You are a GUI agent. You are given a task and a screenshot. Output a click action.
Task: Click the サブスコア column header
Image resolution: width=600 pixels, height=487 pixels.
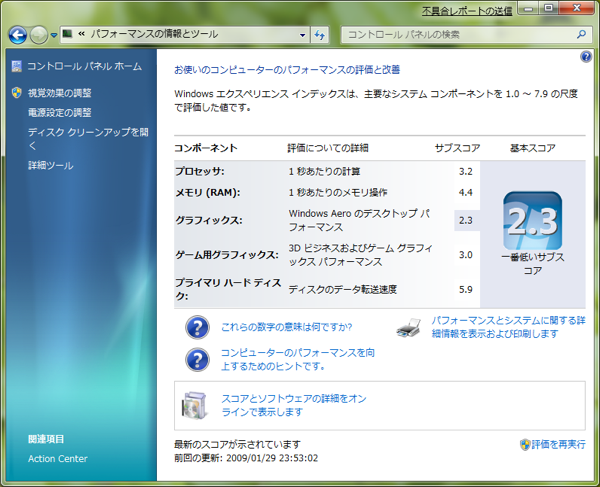click(458, 148)
